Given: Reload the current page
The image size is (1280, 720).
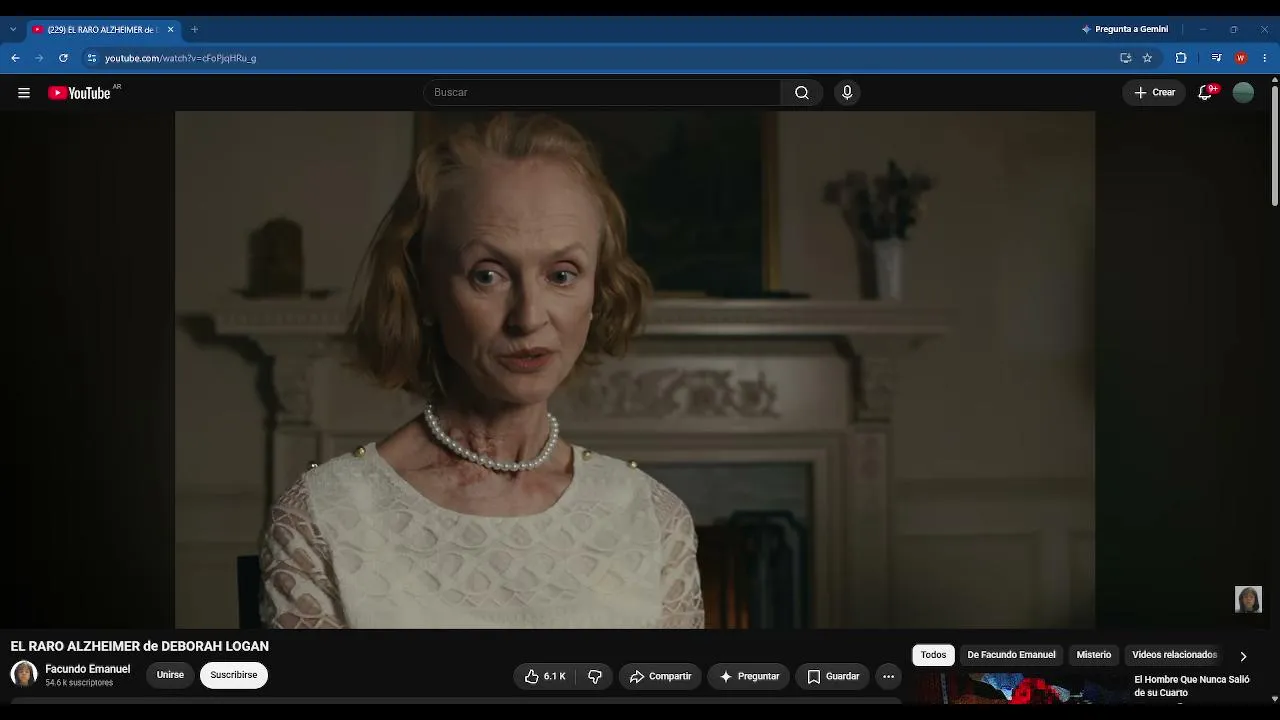Looking at the screenshot, I should (x=63, y=58).
